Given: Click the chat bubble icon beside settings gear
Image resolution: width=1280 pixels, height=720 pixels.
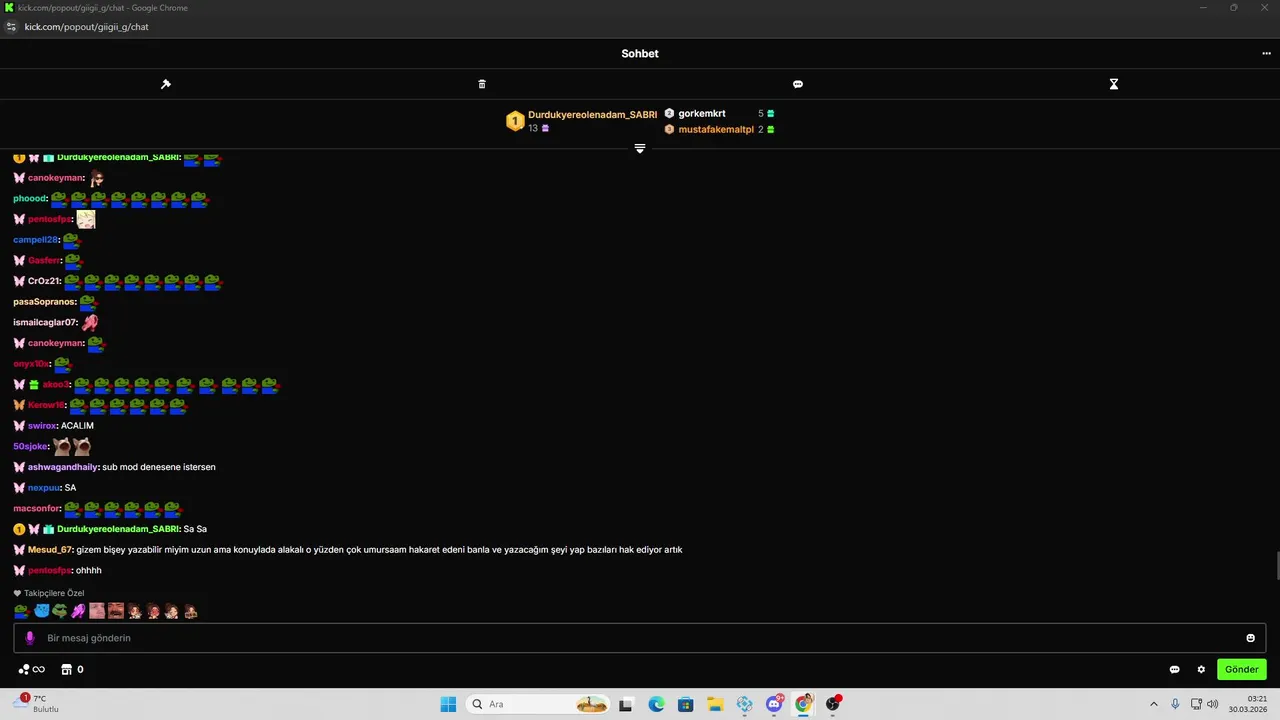Looking at the screenshot, I should click(1175, 670).
